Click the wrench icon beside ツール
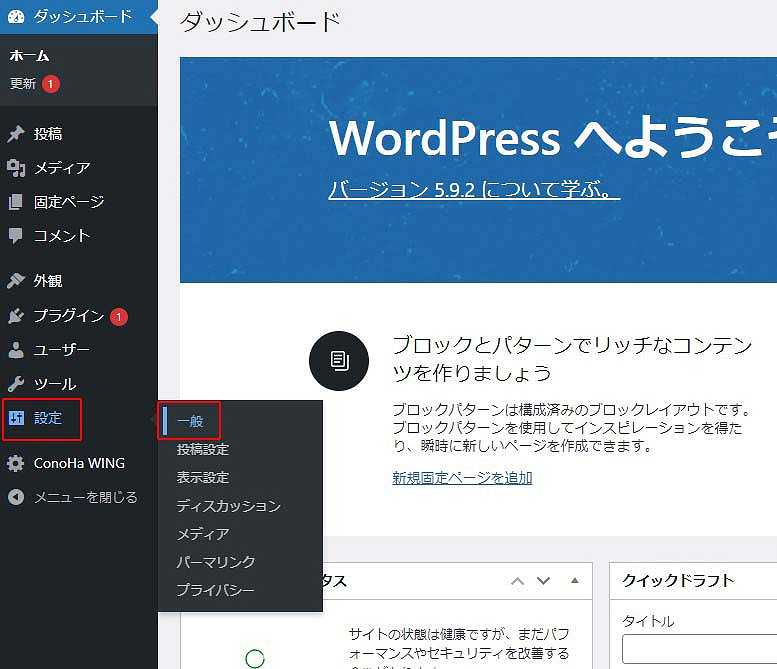Viewport: 777px width, 669px height. (16, 384)
